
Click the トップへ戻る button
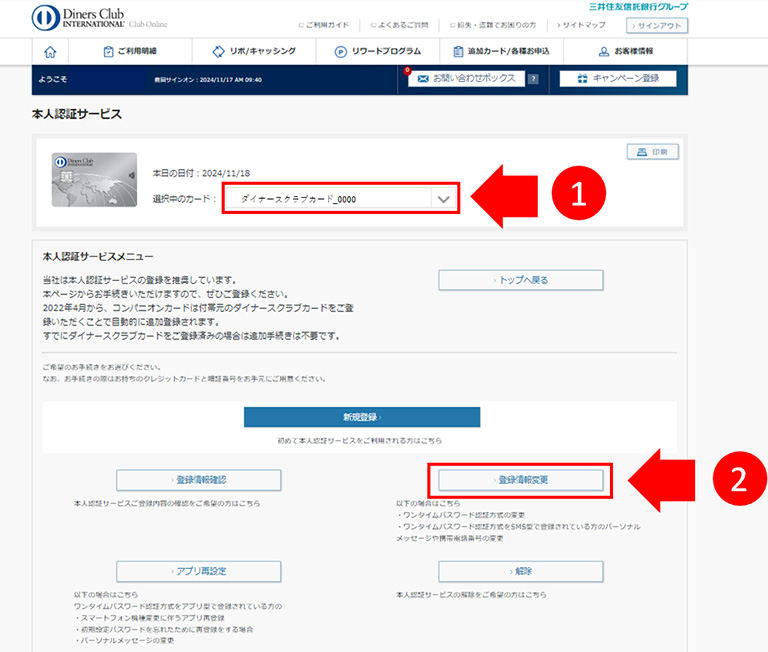click(x=520, y=280)
